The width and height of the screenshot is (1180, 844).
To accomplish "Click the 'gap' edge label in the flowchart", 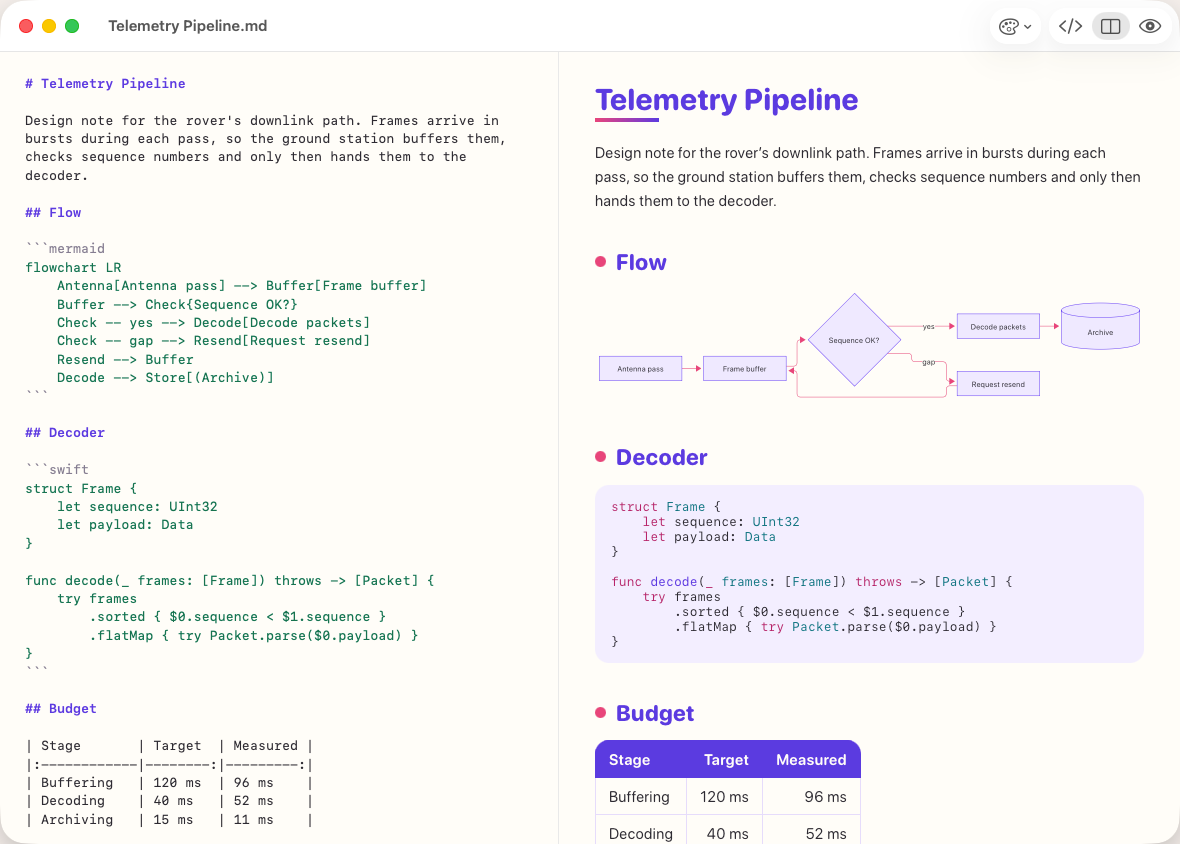I will (929, 363).
